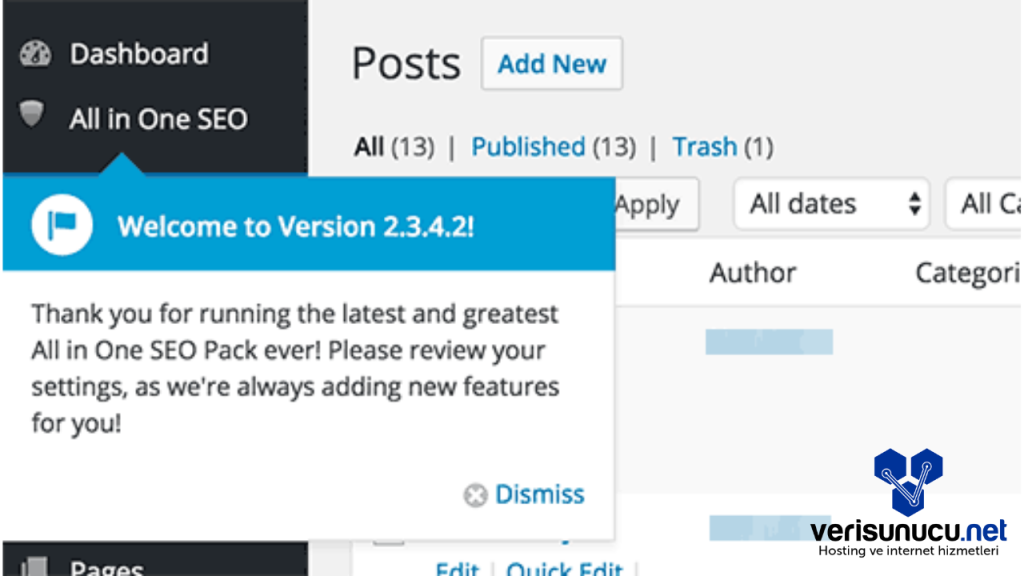
Task: Select All in One SEO menu label
Action: (x=158, y=119)
